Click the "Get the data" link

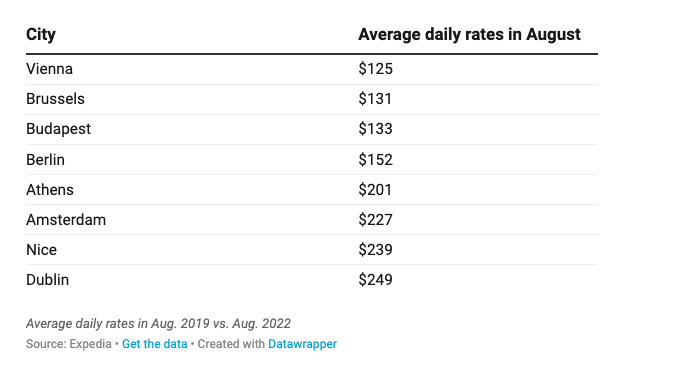[x=155, y=344]
